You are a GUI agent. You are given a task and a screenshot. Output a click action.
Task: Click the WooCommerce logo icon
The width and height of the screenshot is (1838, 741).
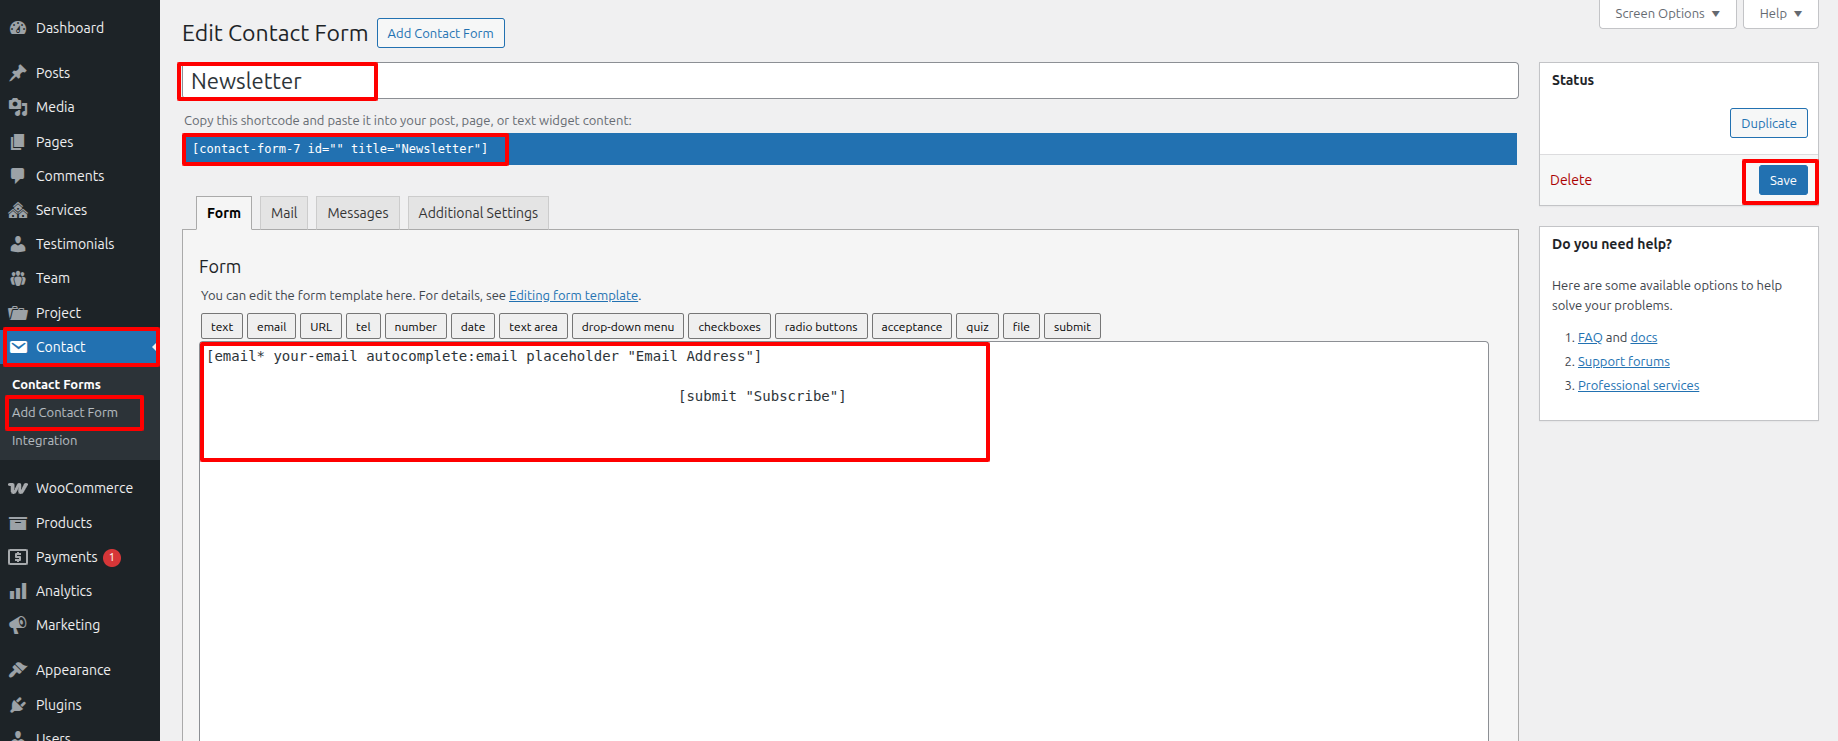18,488
